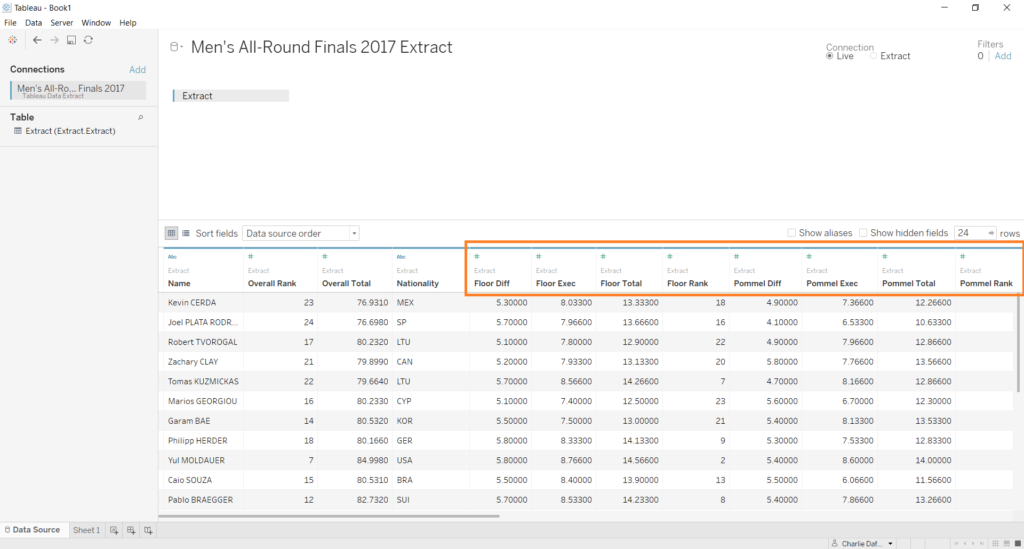Image resolution: width=1024 pixels, height=549 pixels.
Task: Click Add link next to Connections
Action: pos(137,70)
